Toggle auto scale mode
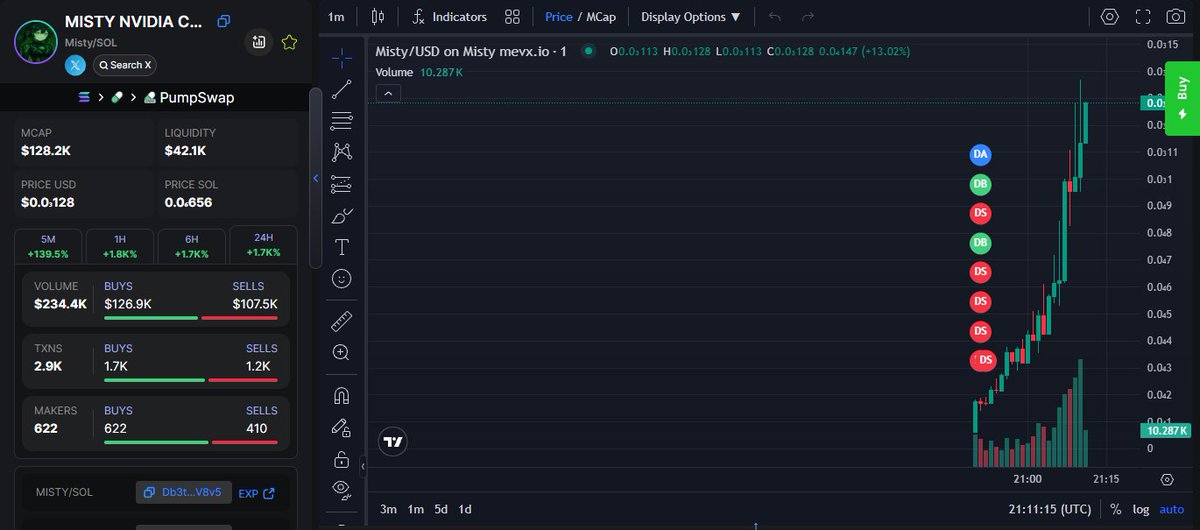 tap(1172, 509)
